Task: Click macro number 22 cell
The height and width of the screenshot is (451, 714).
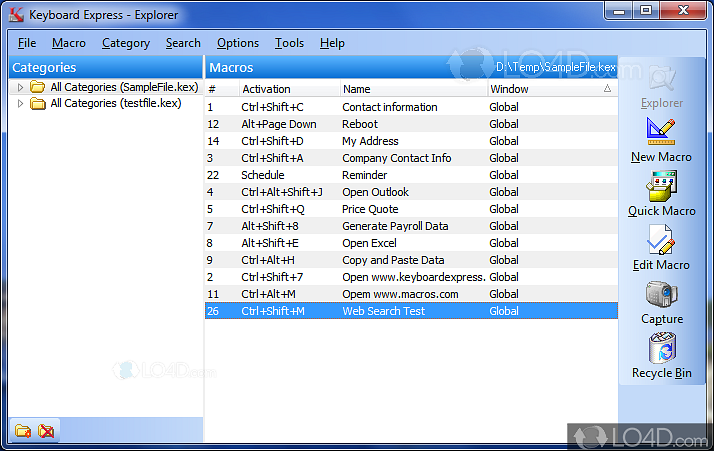Action: pos(213,175)
